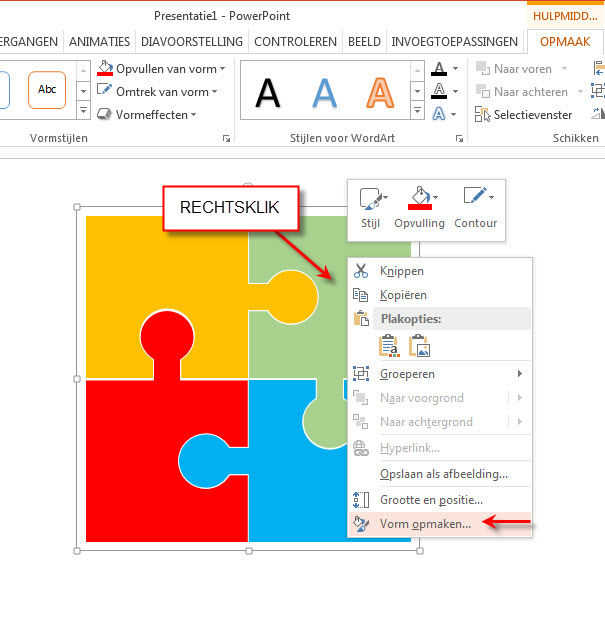Viewport: 605px width, 624px height.
Task: Open the Groeperen submenu
Action: point(440,374)
